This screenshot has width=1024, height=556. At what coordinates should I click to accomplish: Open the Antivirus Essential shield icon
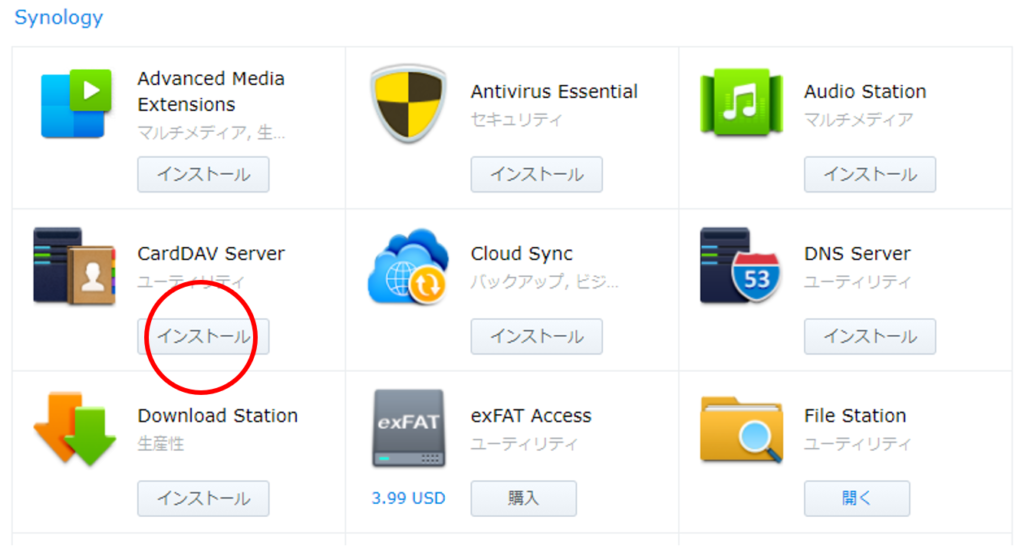408,103
